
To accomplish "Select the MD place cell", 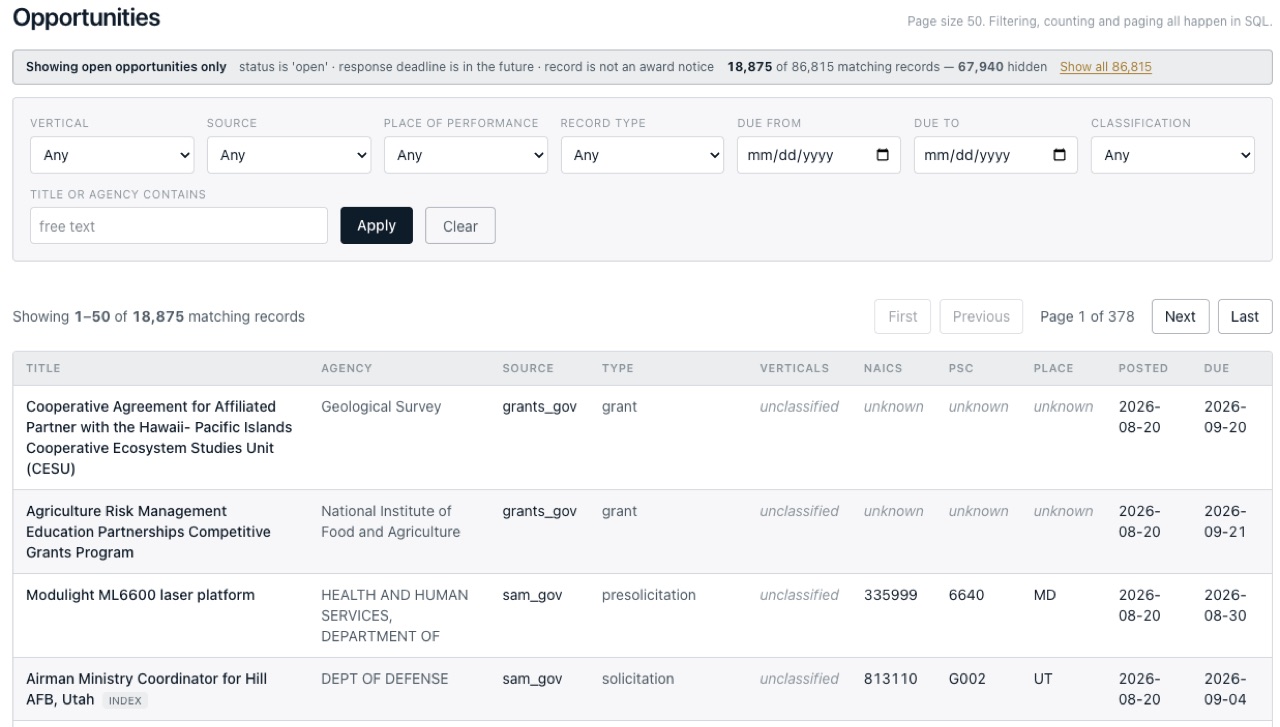I will (x=1045, y=595).
